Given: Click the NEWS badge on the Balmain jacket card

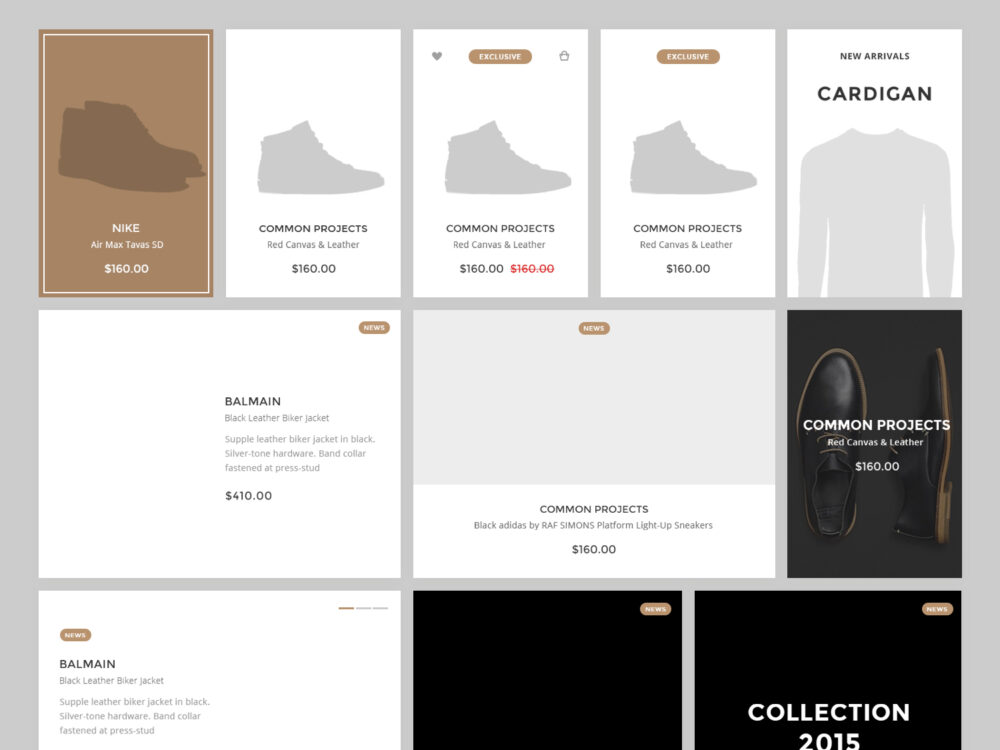Looking at the screenshot, I should (374, 327).
